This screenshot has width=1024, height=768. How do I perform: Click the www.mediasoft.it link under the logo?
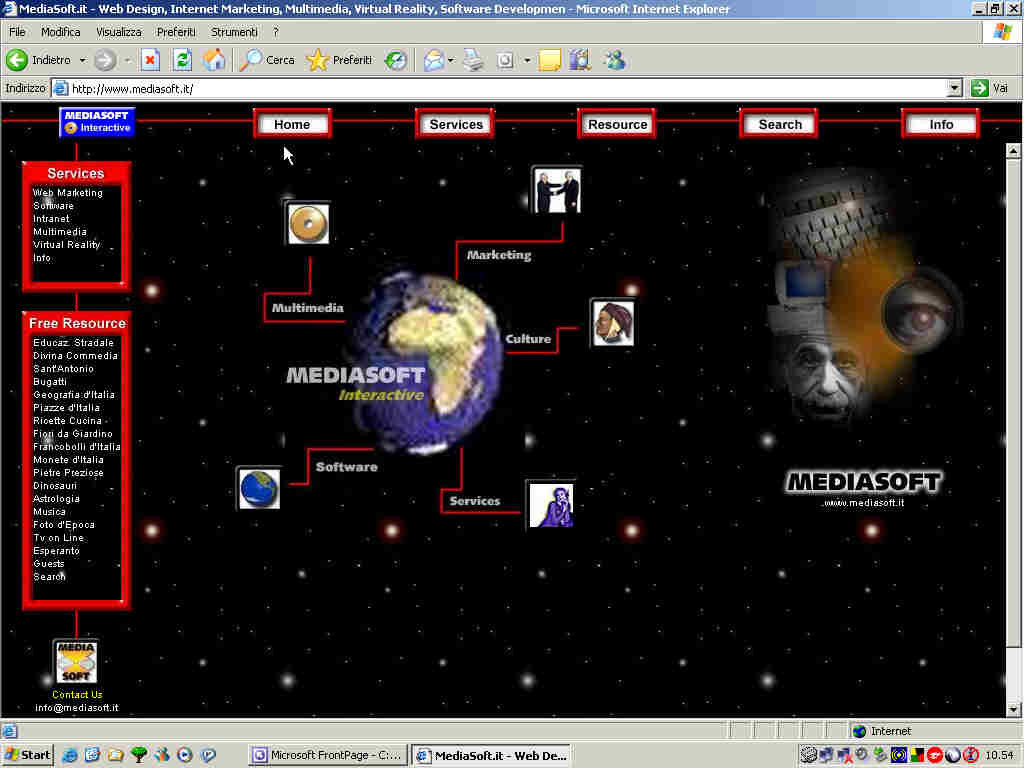(864, 503)
